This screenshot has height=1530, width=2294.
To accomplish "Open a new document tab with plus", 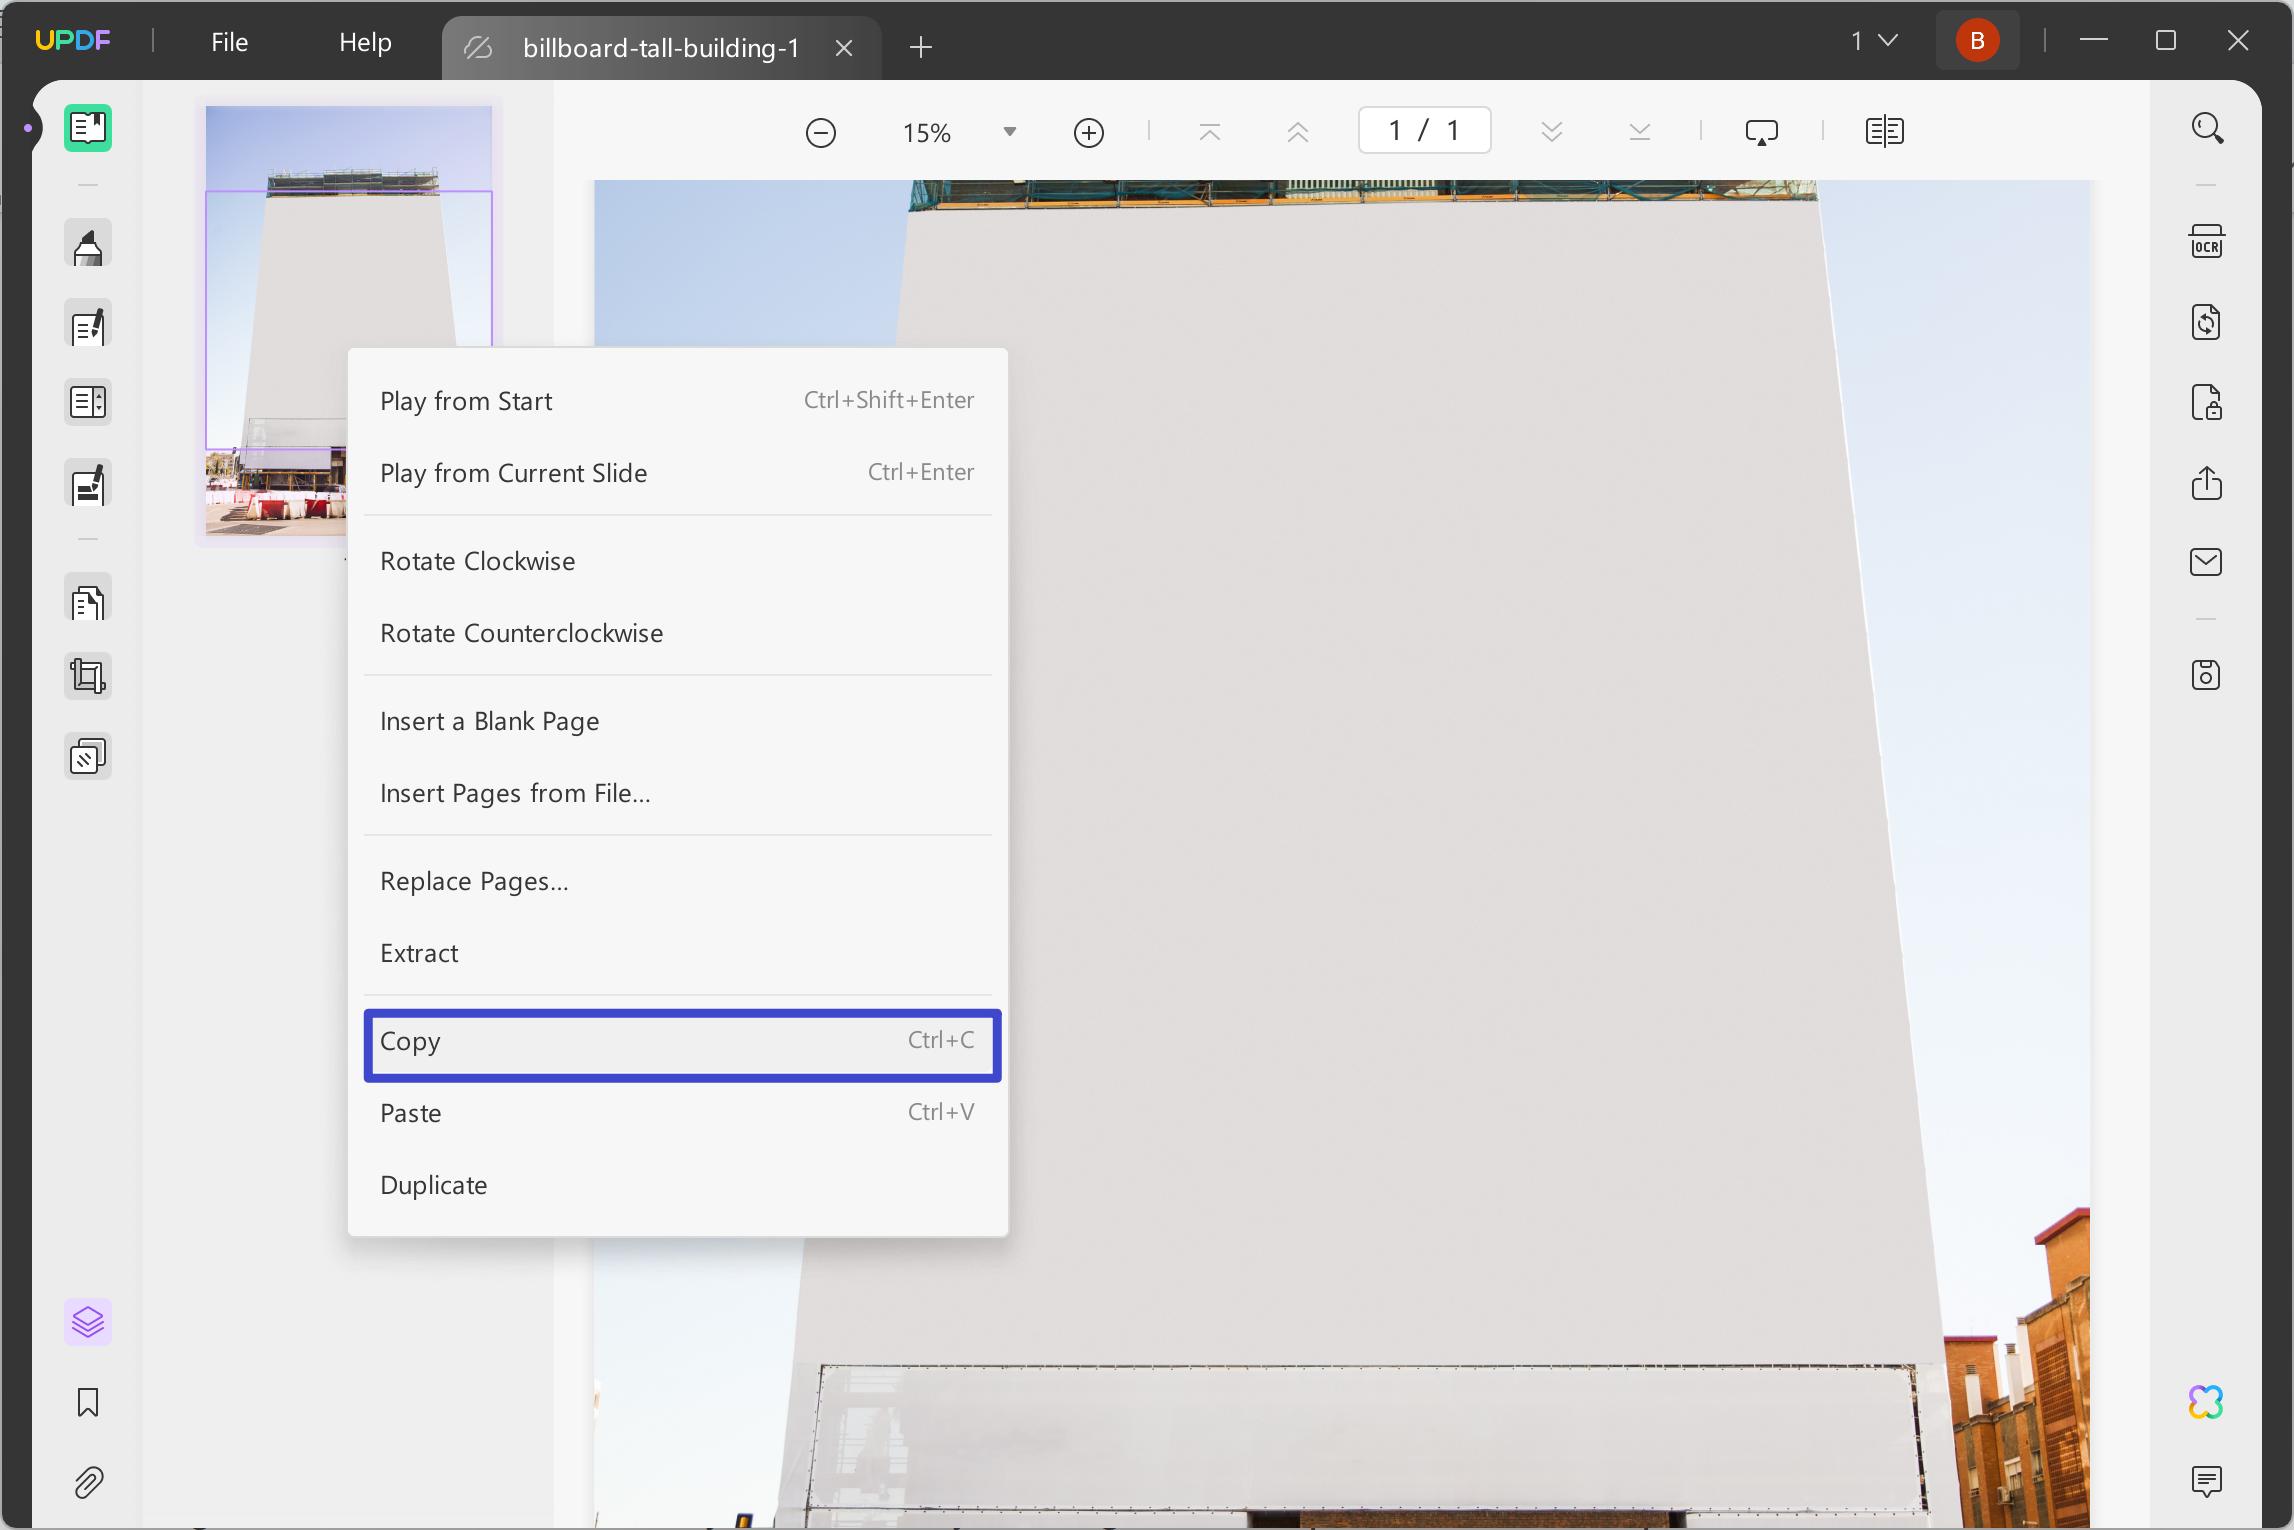I will pyautogui.click(x=919, y=47).
